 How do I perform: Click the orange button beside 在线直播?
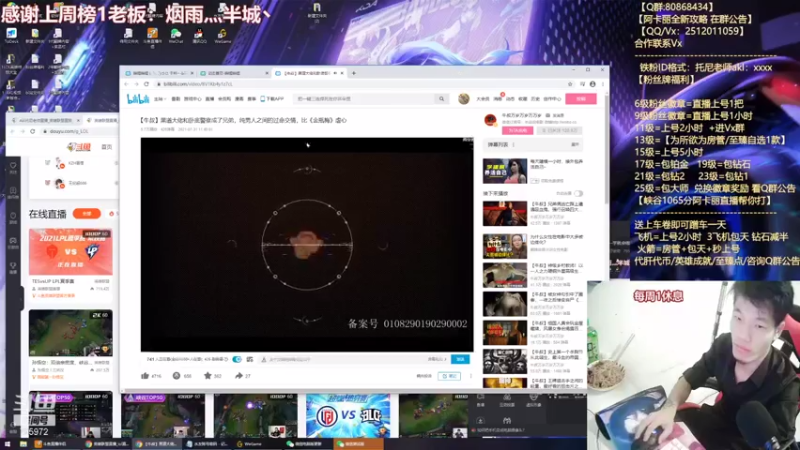(x=87, y=214)
